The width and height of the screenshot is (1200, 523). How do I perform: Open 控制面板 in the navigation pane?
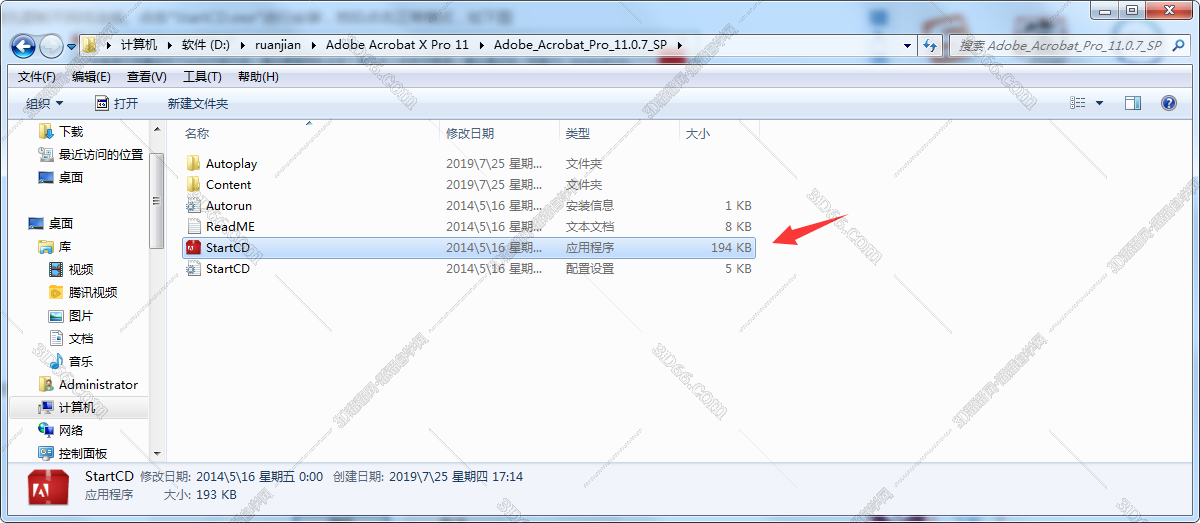point(83,453)
